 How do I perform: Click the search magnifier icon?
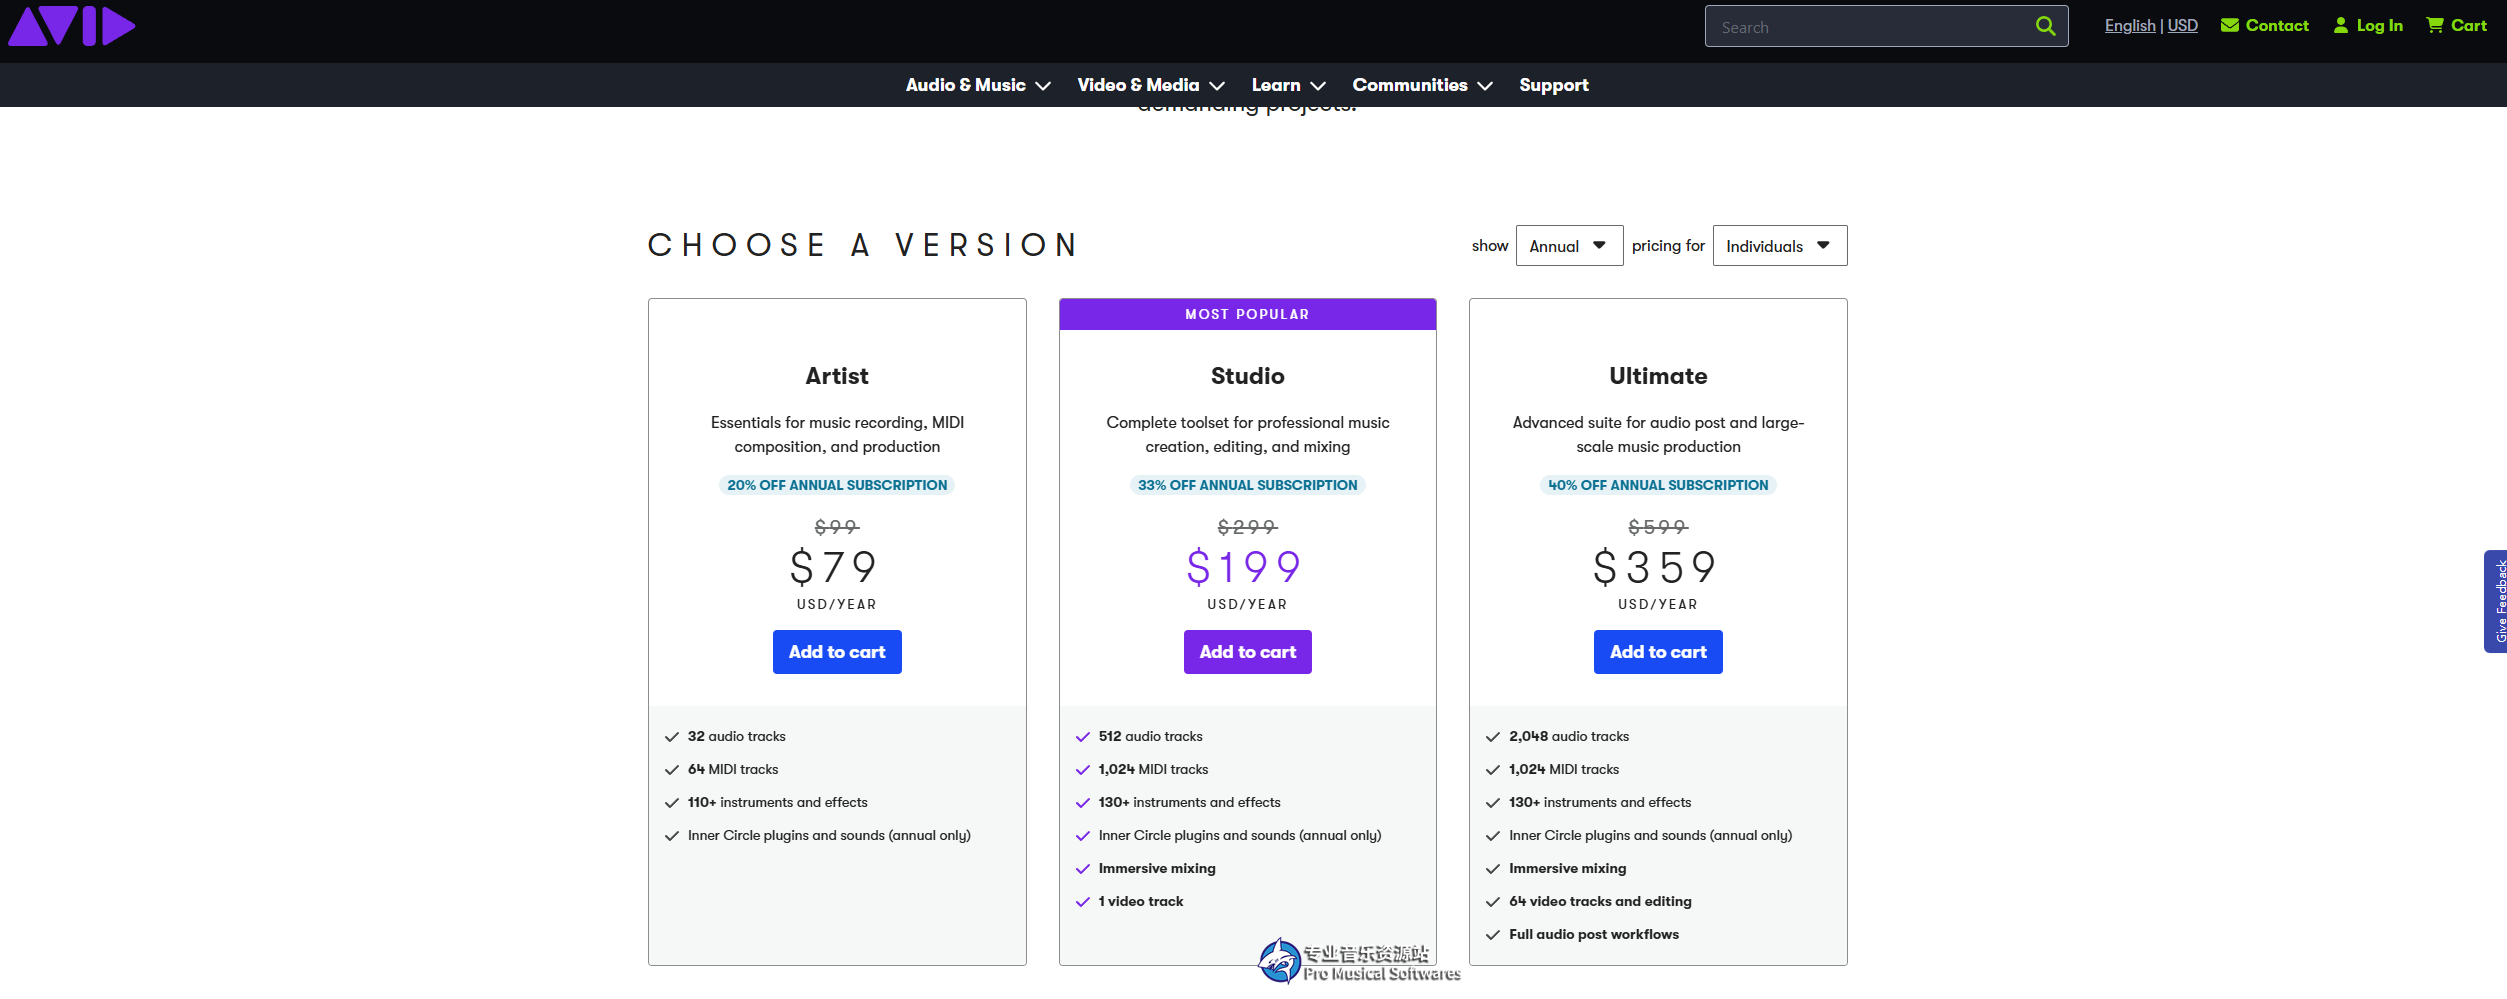tap(2045, 26)
